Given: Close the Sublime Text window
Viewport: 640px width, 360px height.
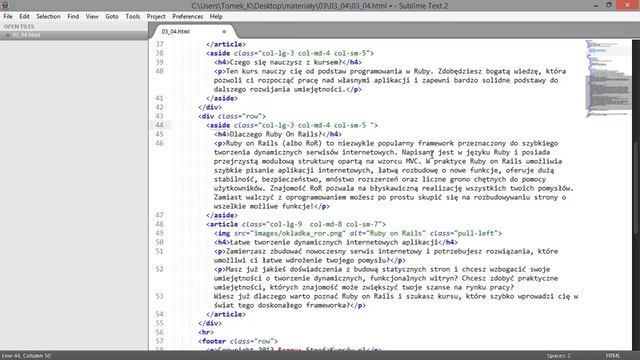Looking at the screenshot, I should pos(627,5).
